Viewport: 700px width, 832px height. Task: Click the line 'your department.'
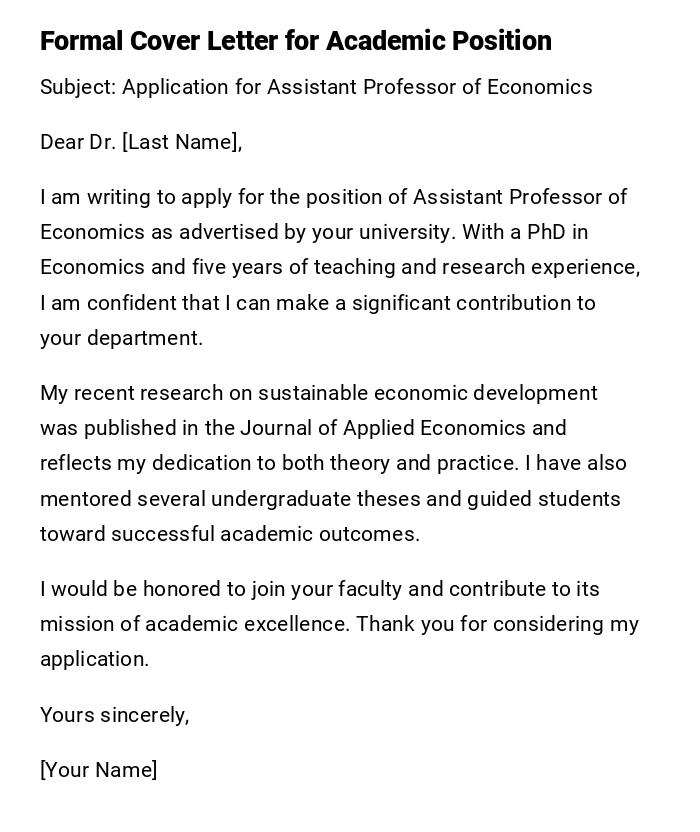point(121,338)
